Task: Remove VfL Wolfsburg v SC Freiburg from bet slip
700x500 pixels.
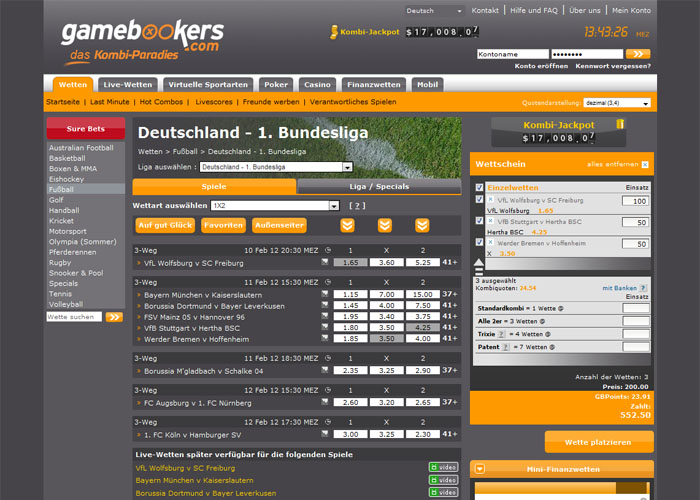Action: pos(490,200)
